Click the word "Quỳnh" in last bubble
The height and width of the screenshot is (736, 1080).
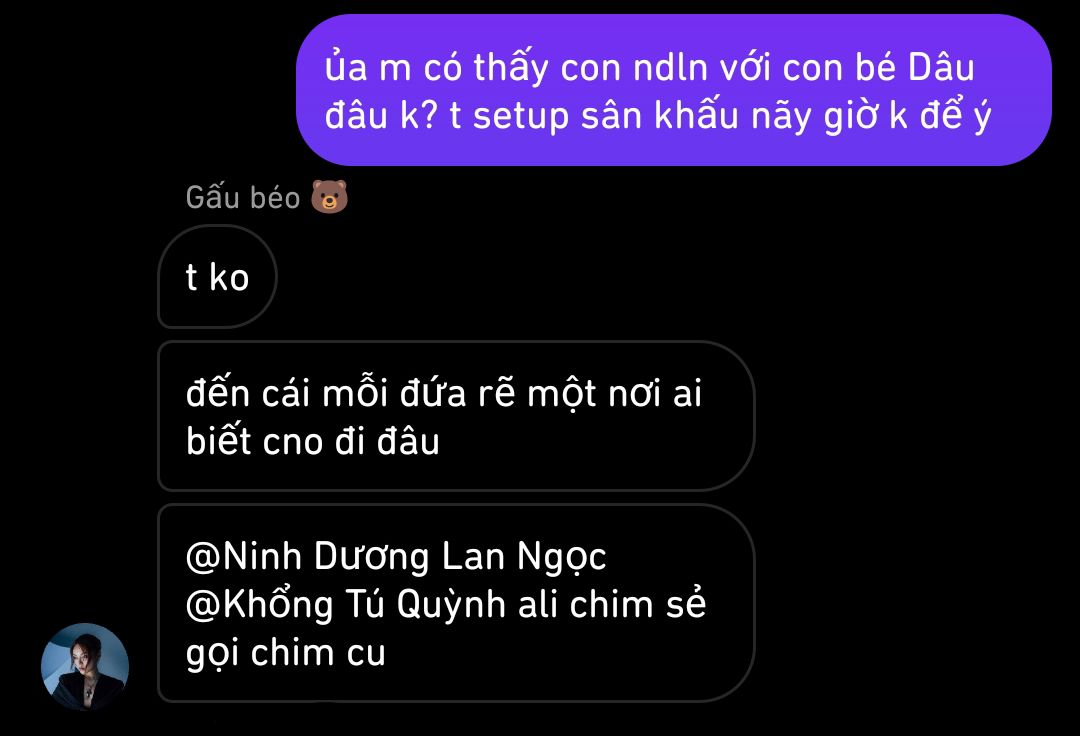click(x=450, y=604)
